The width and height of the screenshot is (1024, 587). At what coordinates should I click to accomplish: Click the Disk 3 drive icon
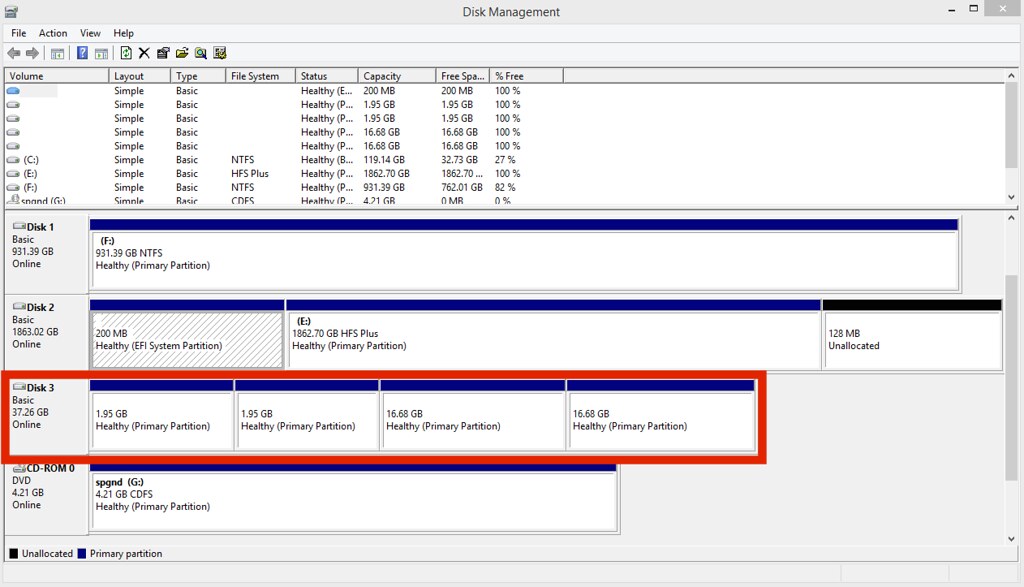tap(19, 387)
